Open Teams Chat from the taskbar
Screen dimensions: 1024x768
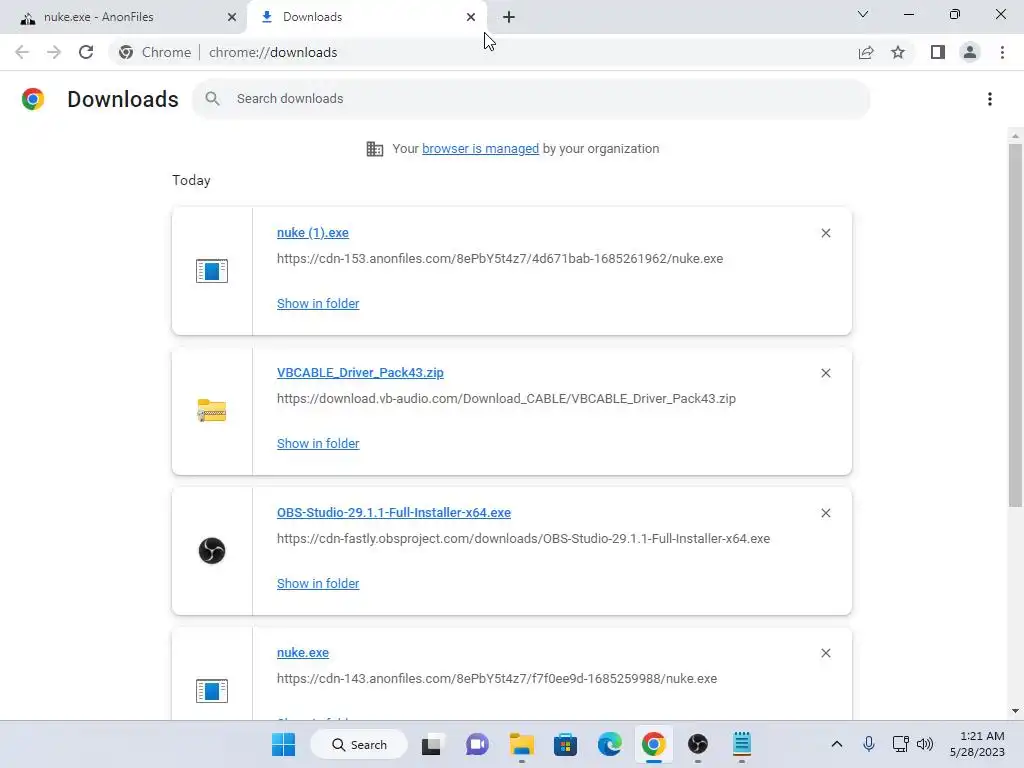pos(477,744)
